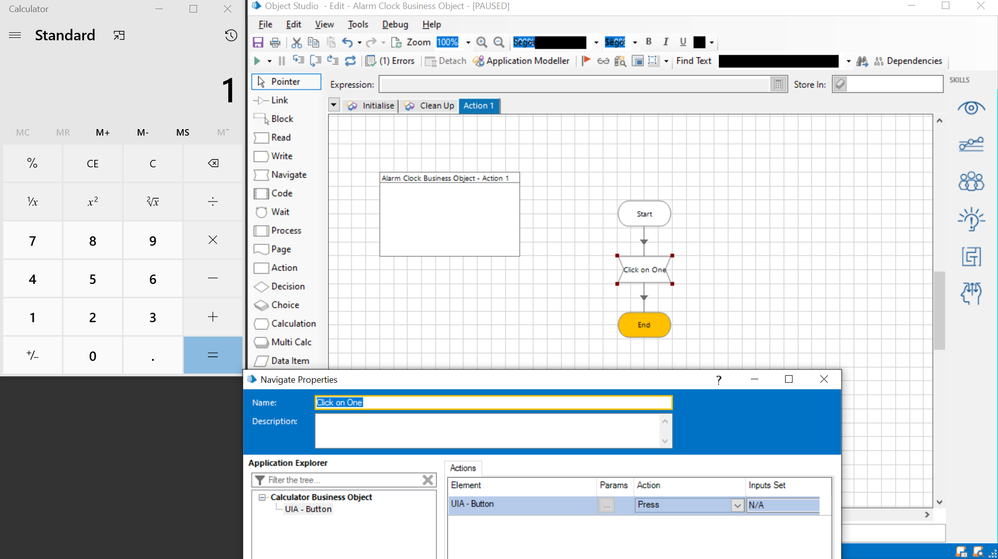Click the zoom in magnifier icon

click(x=482, y=43)
